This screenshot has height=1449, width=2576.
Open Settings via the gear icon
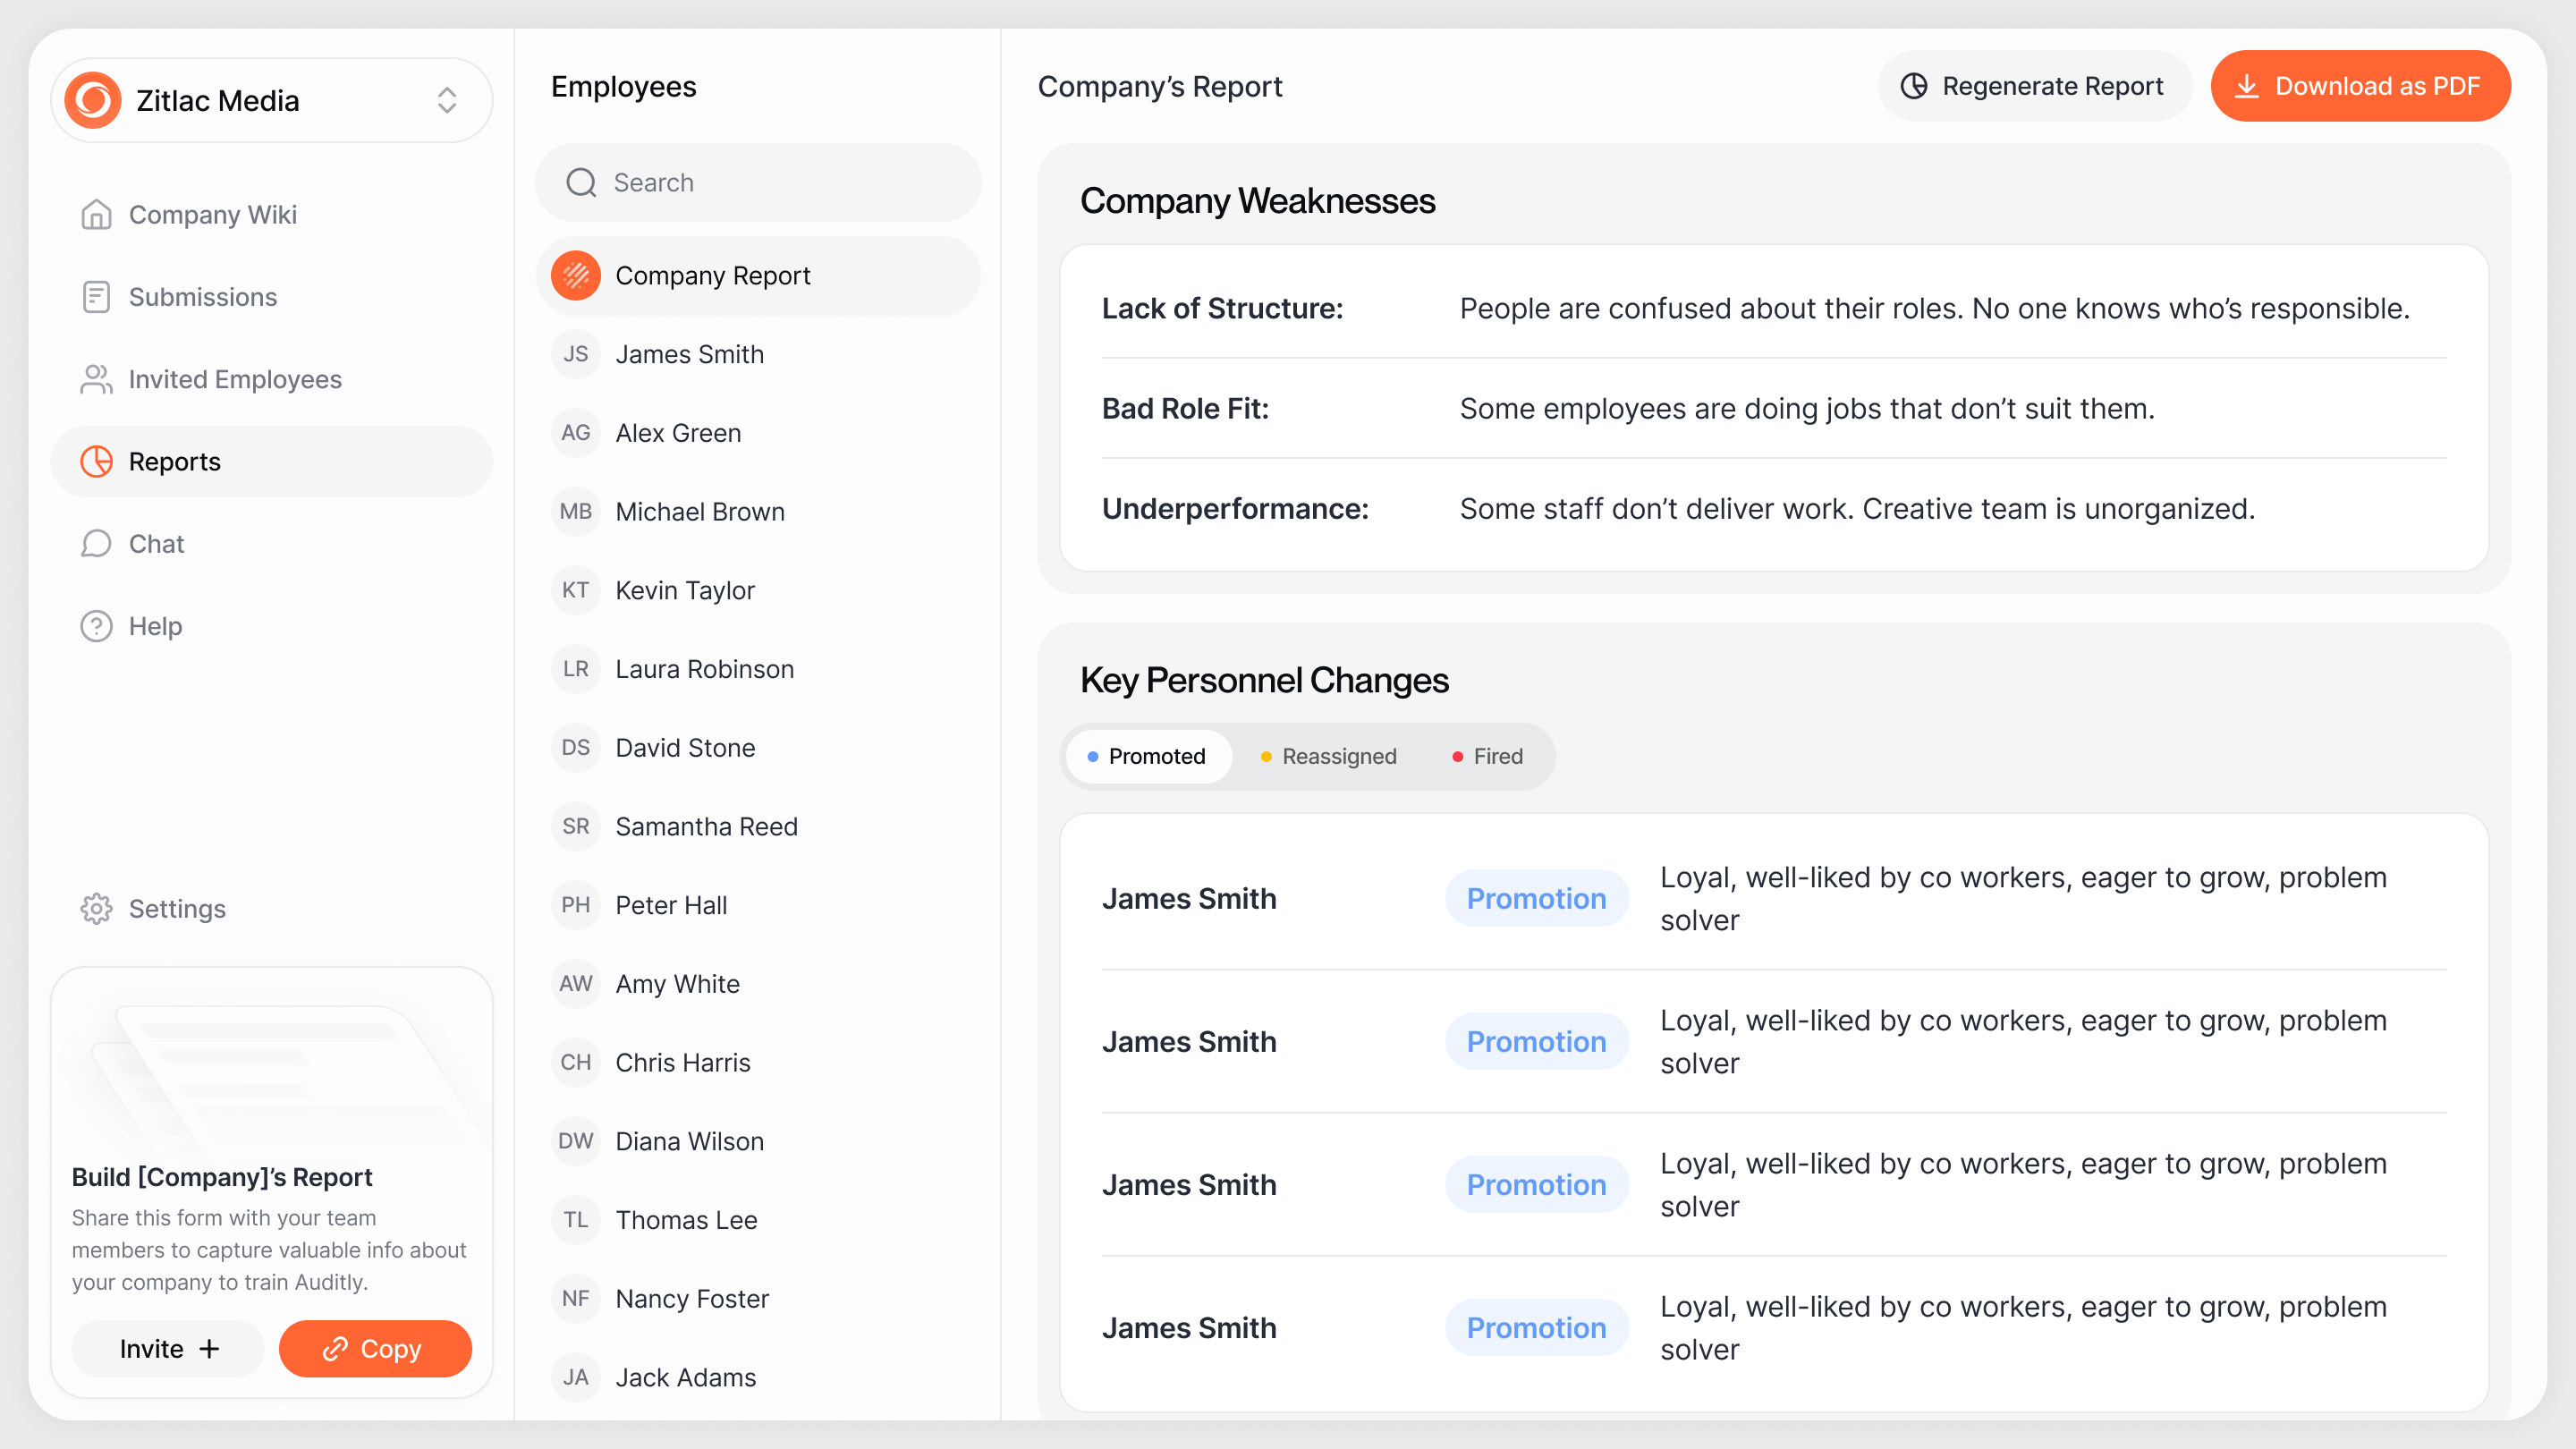(x=96, y=908)
